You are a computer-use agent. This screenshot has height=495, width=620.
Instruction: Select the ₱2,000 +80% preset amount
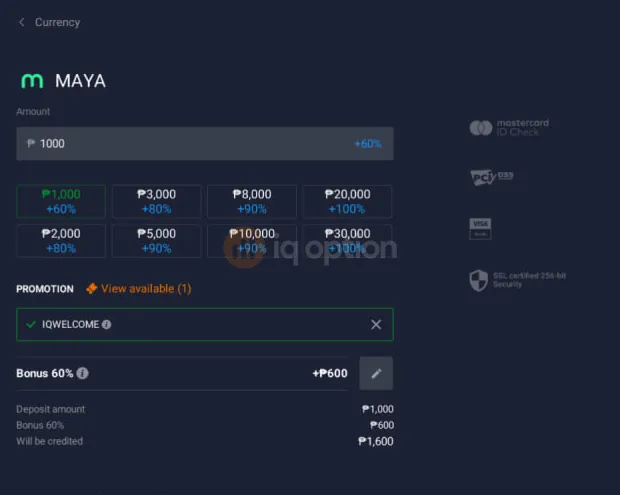point(61,241)
